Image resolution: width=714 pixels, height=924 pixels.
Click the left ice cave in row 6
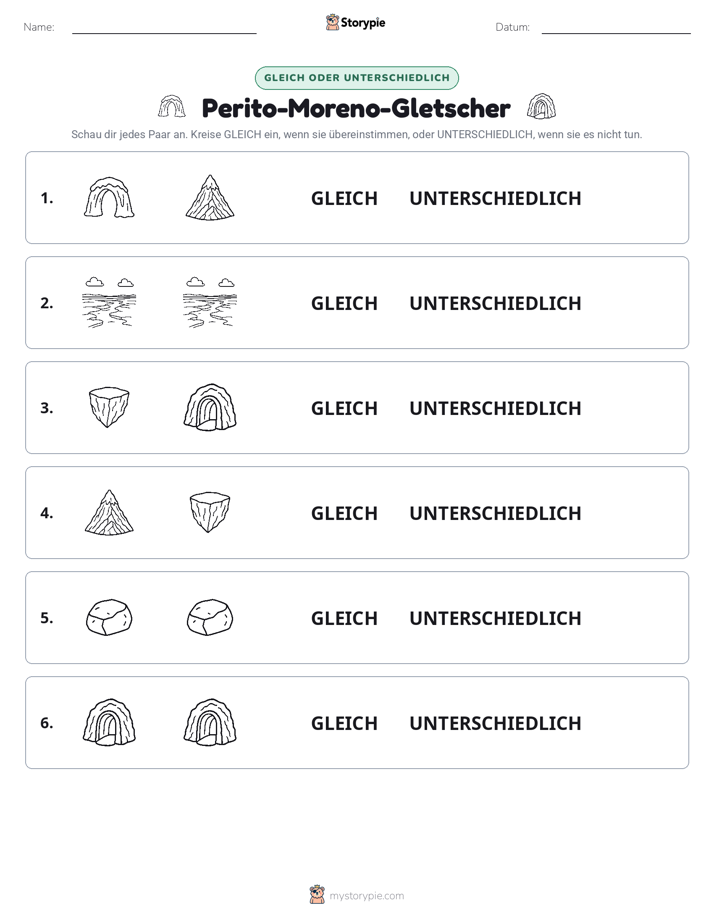(x=109, y=722)
